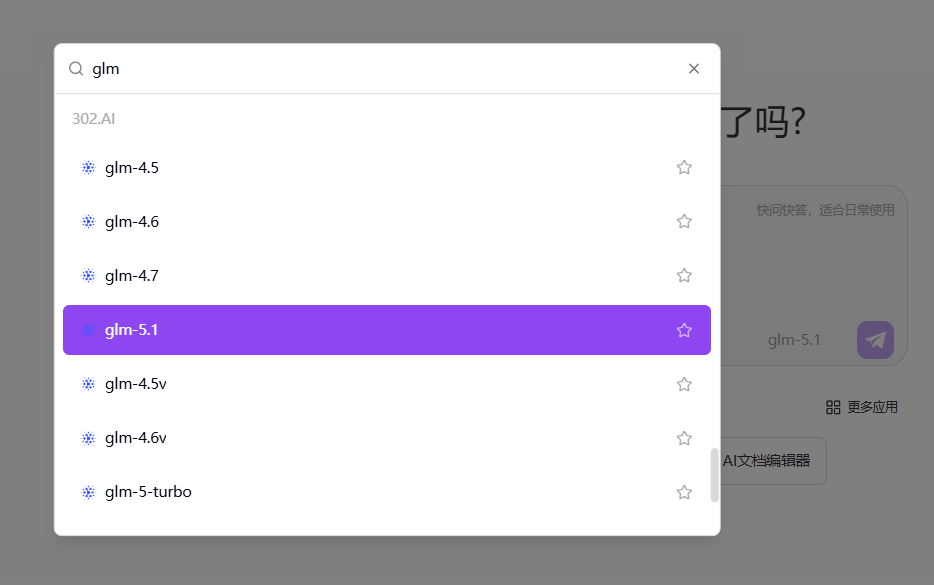The height and width of the screenshot is (585, 934).
Task: Select glm-5-turbo model
Action: click(x=148, y=492)
